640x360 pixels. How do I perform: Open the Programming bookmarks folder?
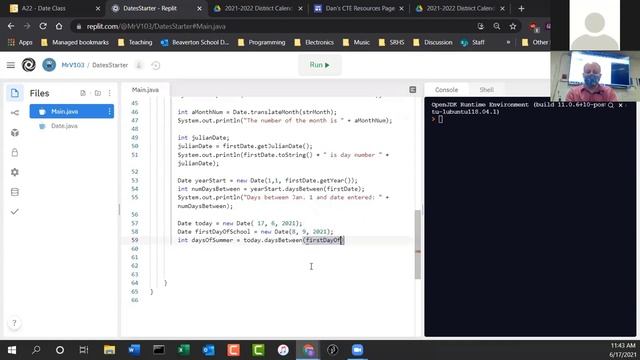coord(262,42)
